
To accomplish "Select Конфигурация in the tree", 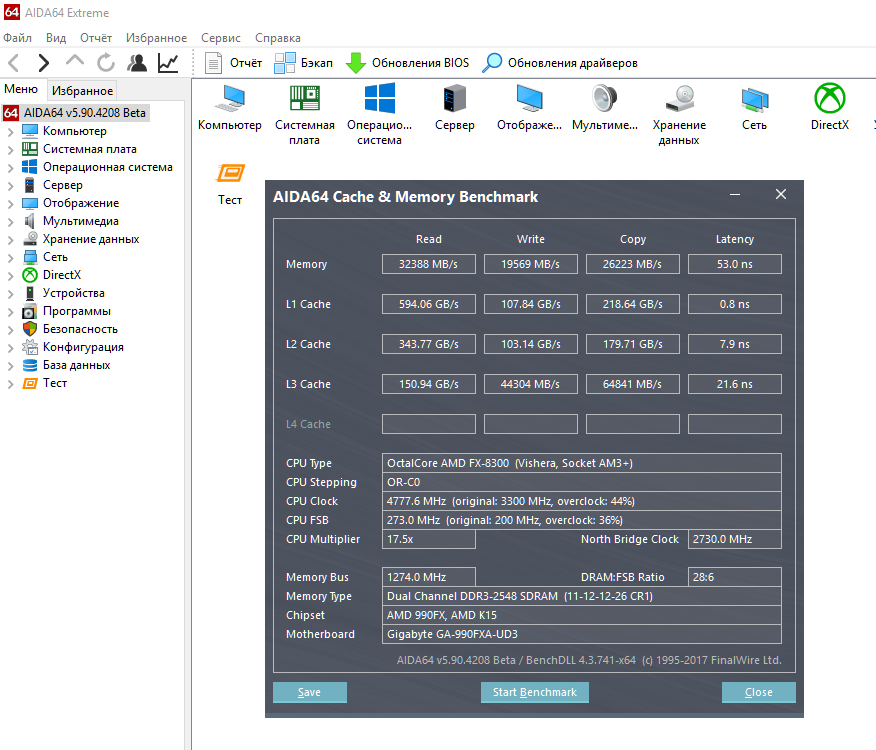I will tap(83, 347).
